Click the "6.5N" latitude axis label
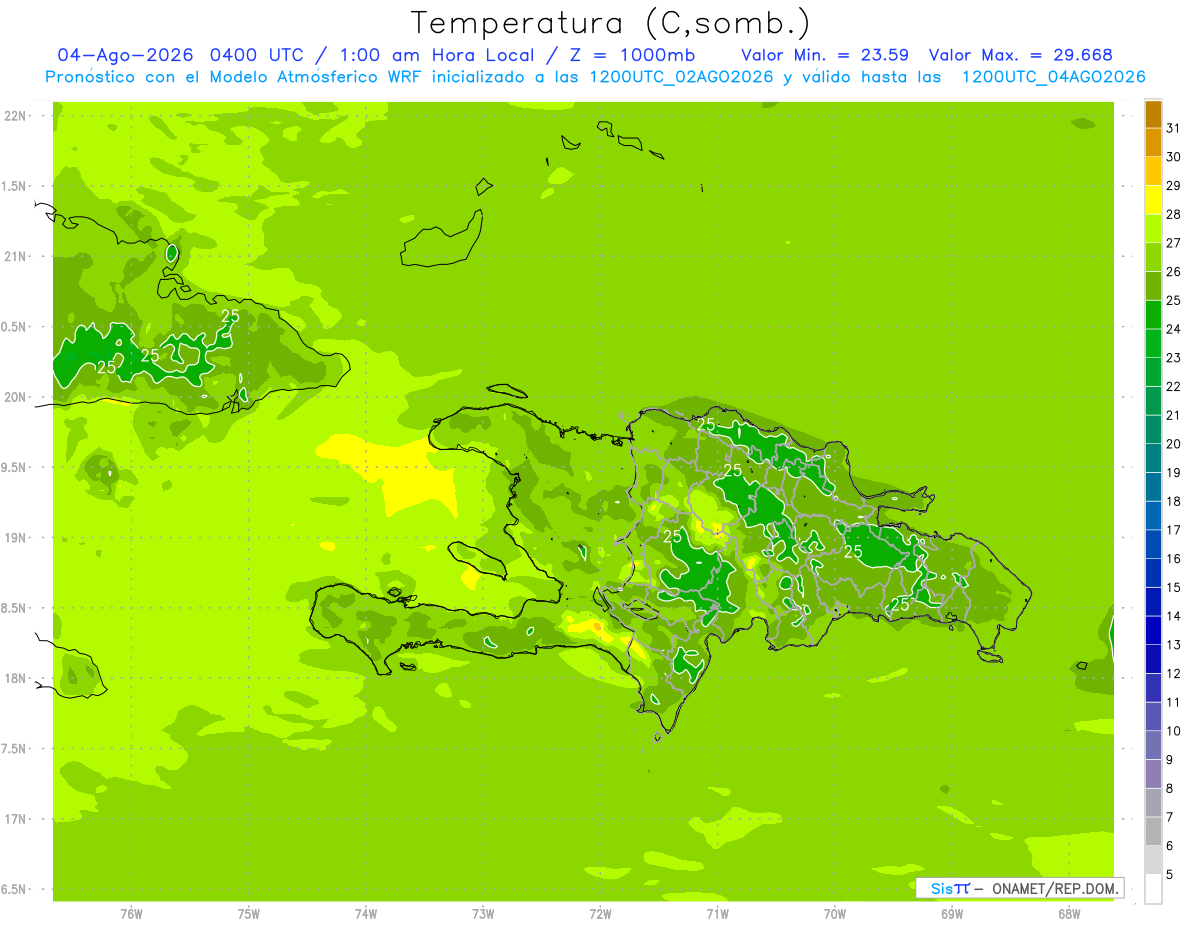 pos(15,890)
